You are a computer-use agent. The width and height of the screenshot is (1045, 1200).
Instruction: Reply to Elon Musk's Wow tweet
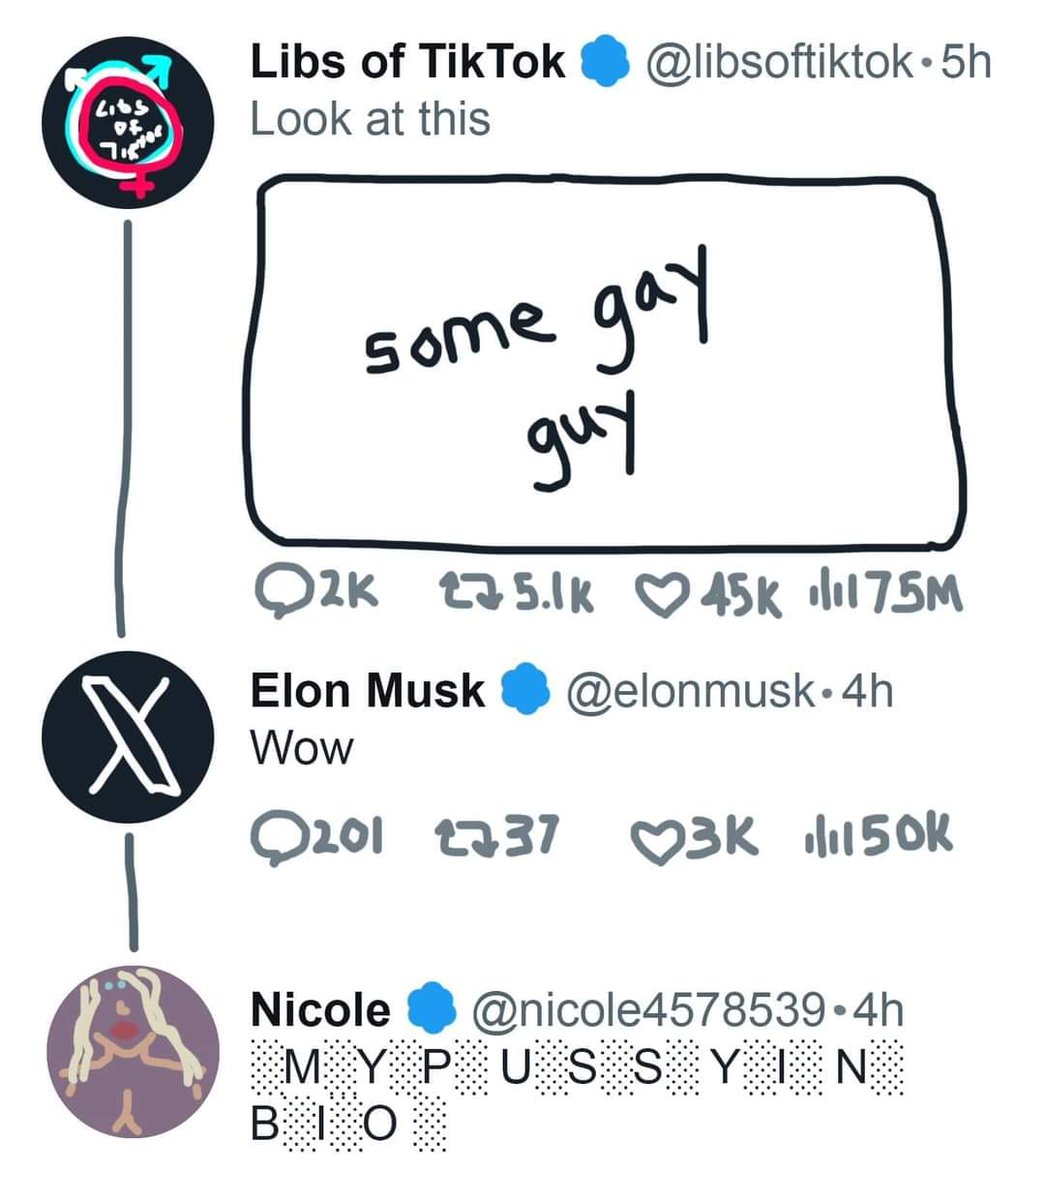272,838
